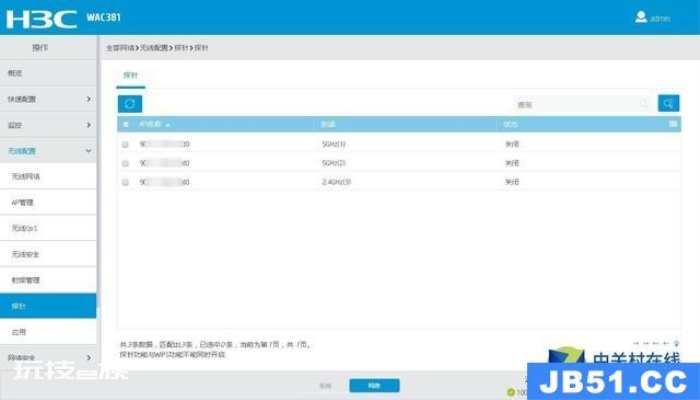Open AP管理 in the sidebar
This screenshot has width=700, height=400.
(x=48, y=202)
